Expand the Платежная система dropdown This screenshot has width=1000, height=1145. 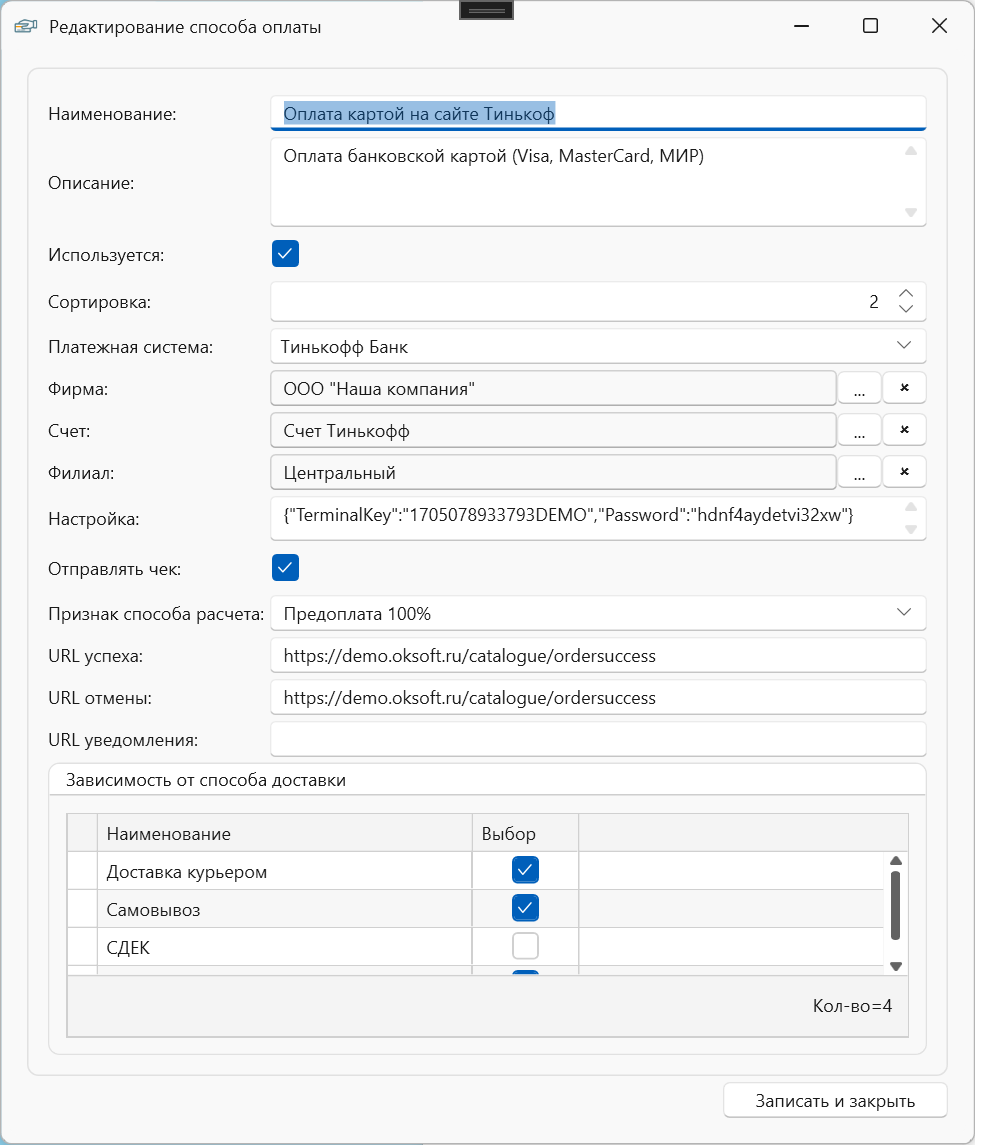point(904,345)
